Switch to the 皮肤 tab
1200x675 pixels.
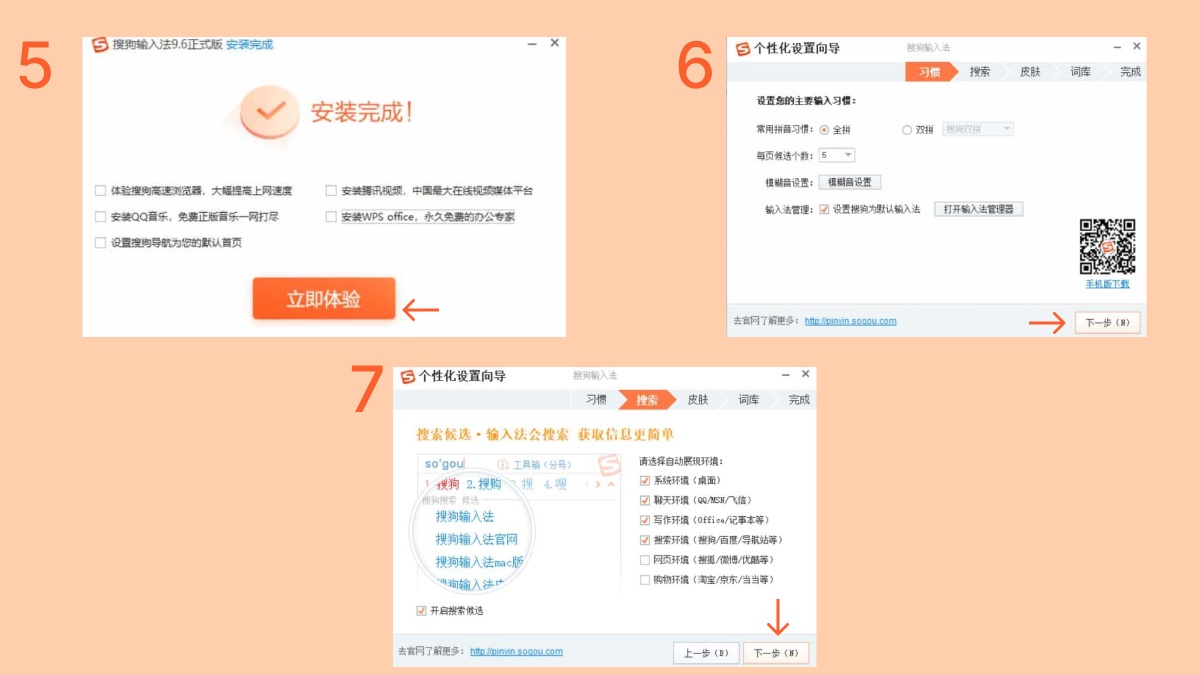click(1029, 71)
